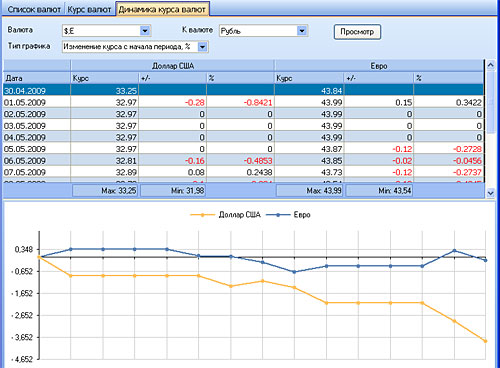Click the lowest blue Евро data point
The image size is (500, 368).
pos(294,272)
